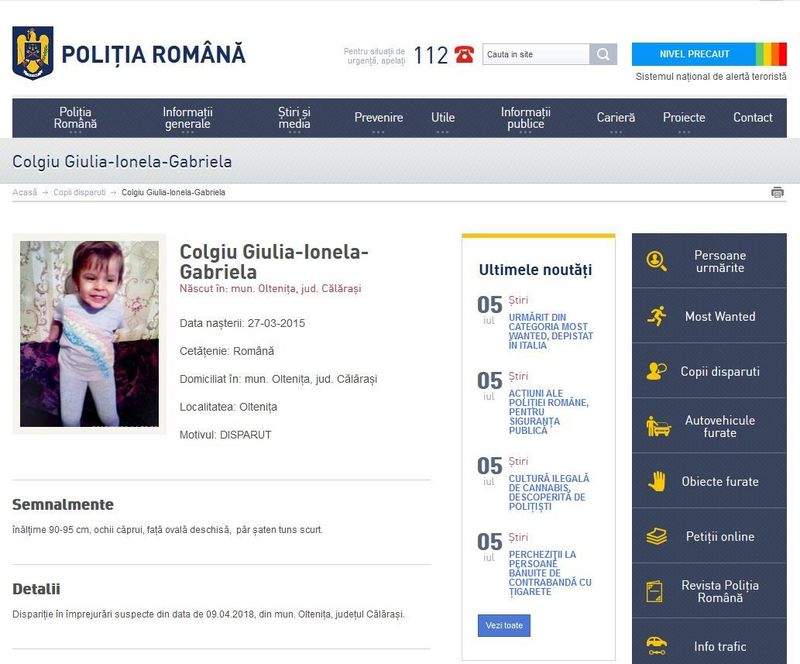This screenshot has width=800, height=664.
Task: Click the Obiecte furate hand icon
Action: click(x=656, y=481)
